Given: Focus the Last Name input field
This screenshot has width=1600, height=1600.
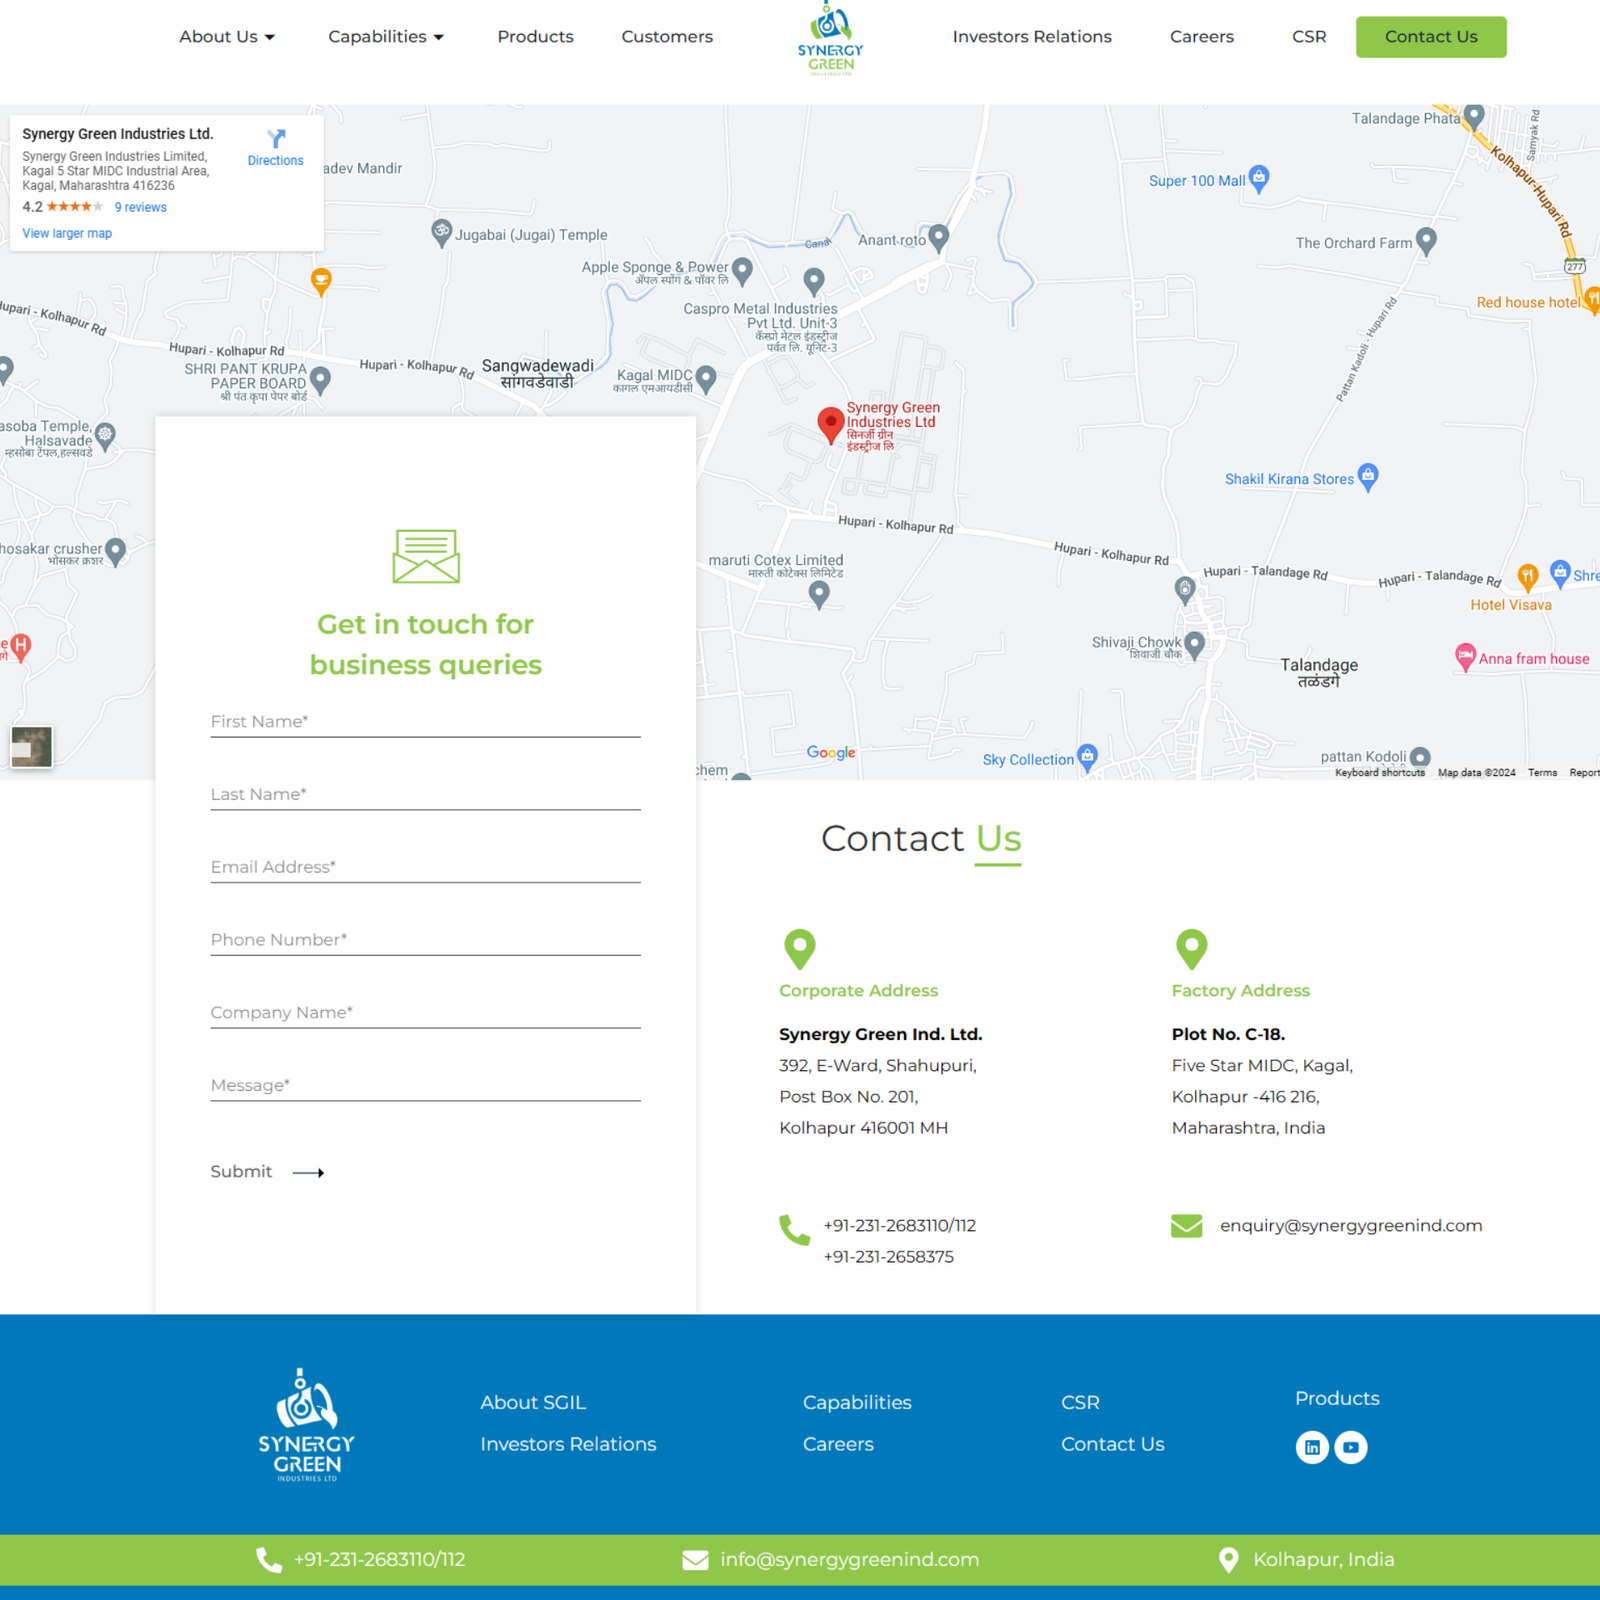Looking at the screenshot, I should click(425, 795).
